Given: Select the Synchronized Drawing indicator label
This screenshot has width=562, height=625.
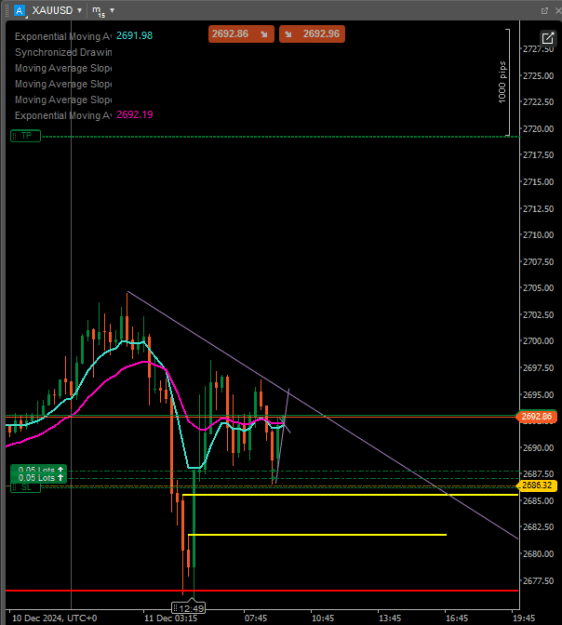Looking at the screenshot, I should click(63, 52).
